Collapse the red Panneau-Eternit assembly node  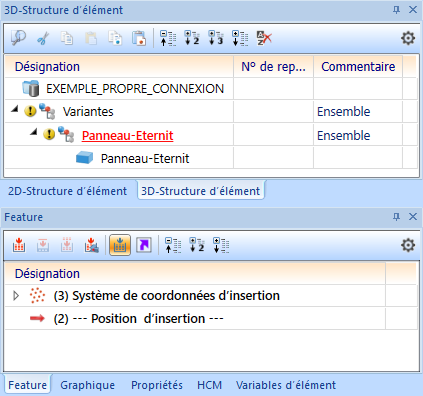pyautogui.click(x=33, y=133)
